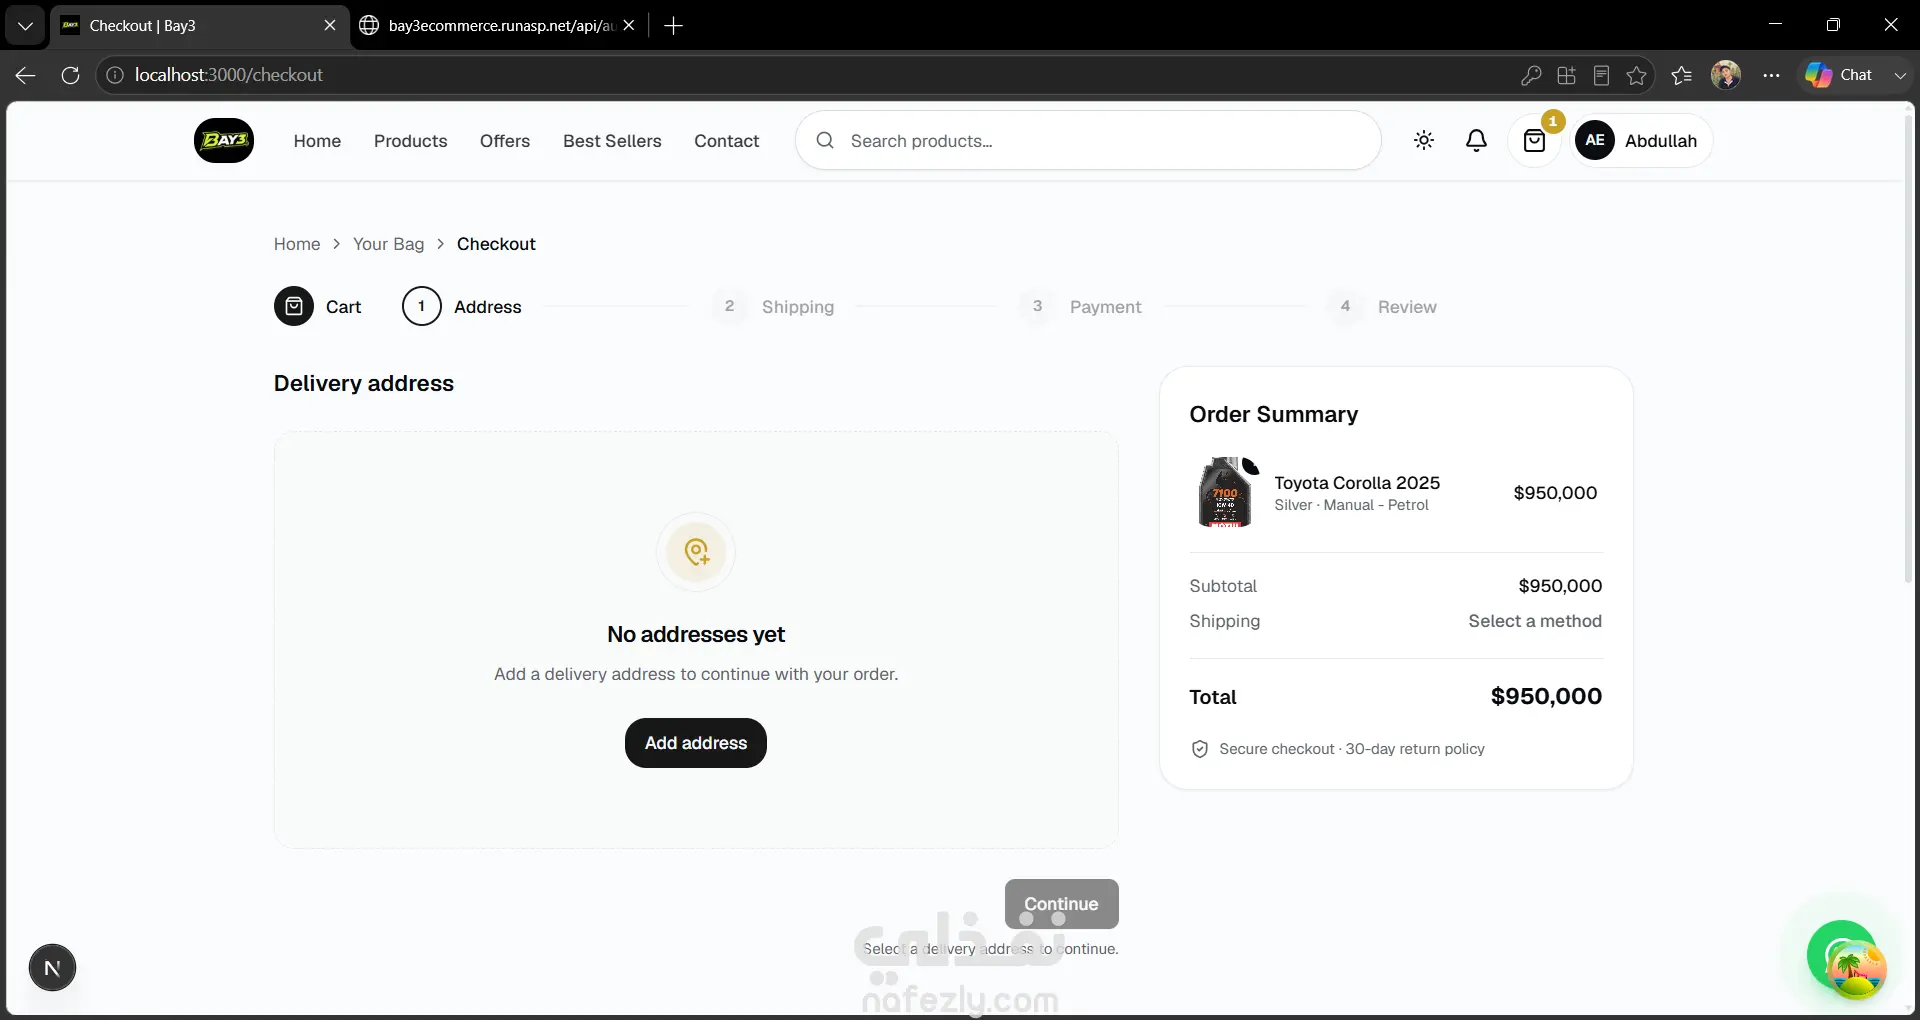Image resolution: width=1920 pixels, height=1020 pixels.
Task: Open a new browser tab
Action: [x=673, y=26]
